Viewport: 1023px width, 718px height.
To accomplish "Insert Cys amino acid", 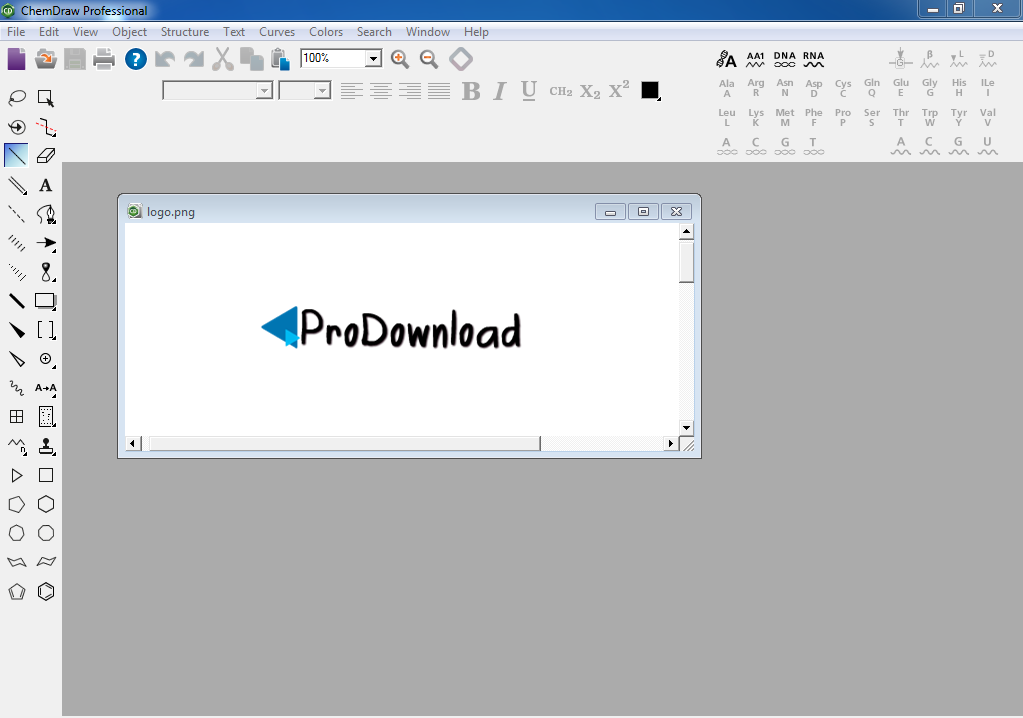I will (843, 88).
